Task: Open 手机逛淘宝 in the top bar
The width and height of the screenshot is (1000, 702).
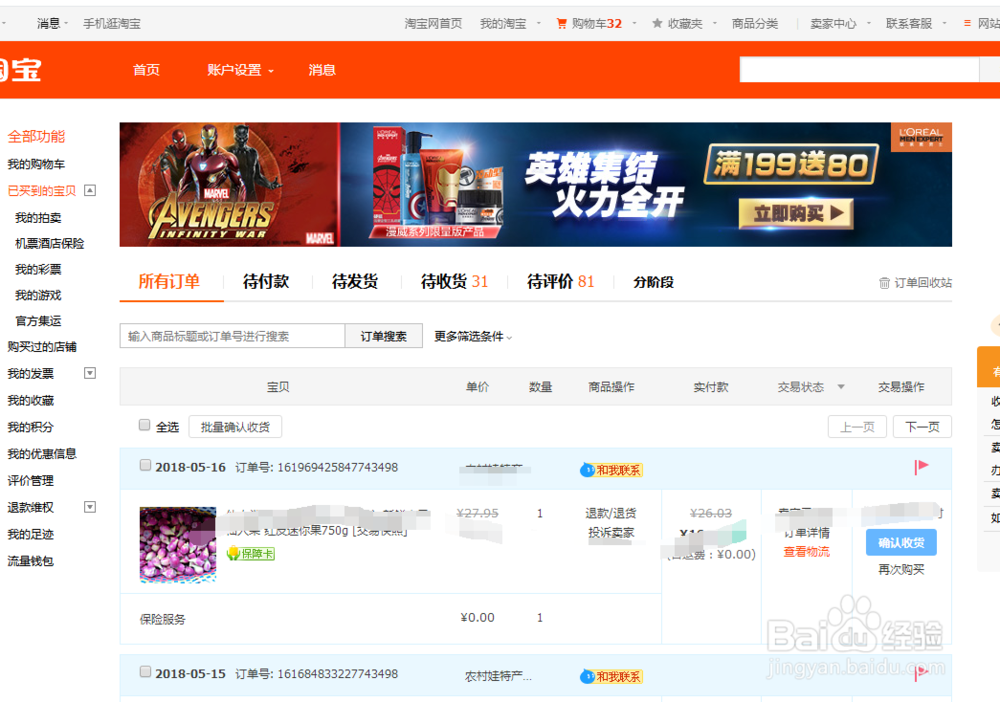Action: tap(112, 24)
